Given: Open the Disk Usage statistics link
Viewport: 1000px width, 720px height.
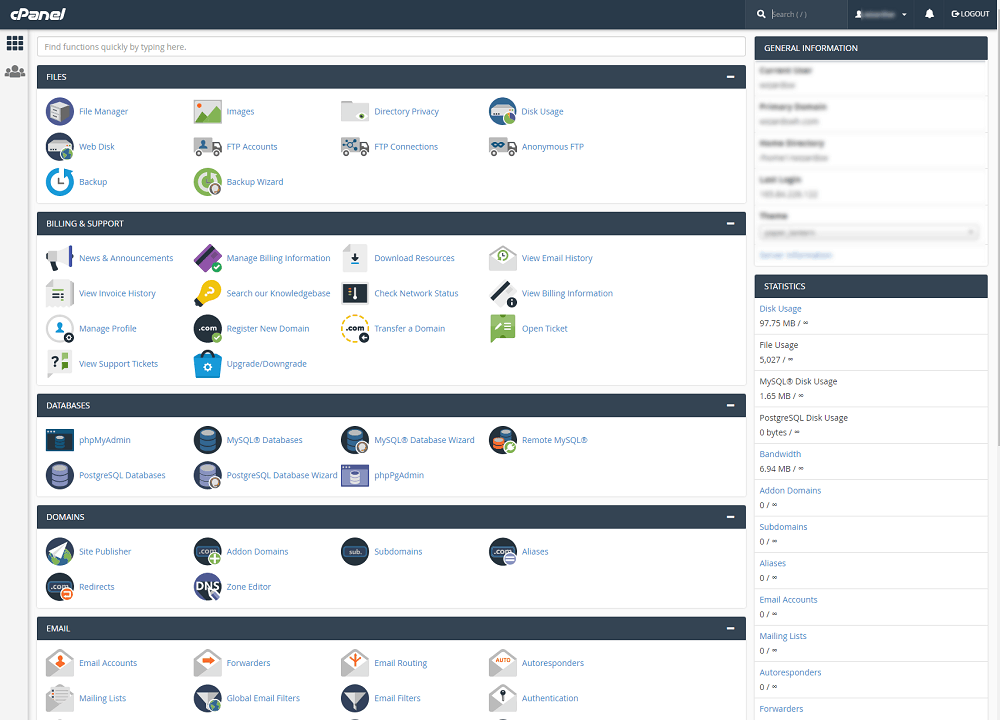Looking at the screenshot, I should (x=780, y=309).
